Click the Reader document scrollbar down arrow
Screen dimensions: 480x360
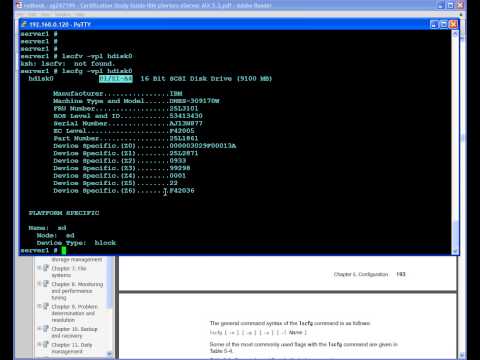point(462,355)
